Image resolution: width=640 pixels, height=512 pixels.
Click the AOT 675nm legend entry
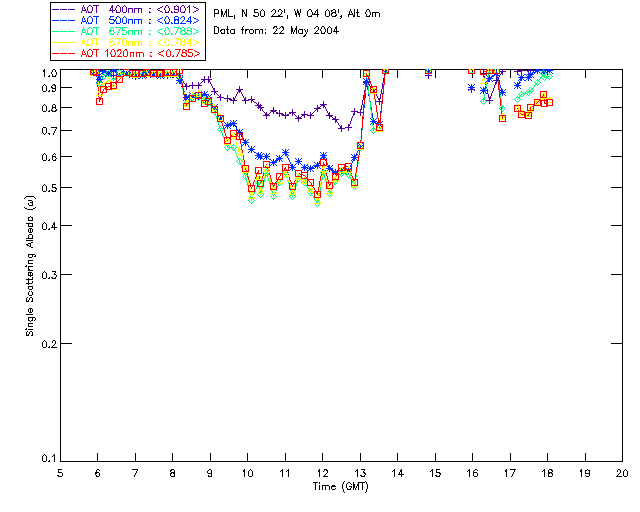tap(126, 31)
